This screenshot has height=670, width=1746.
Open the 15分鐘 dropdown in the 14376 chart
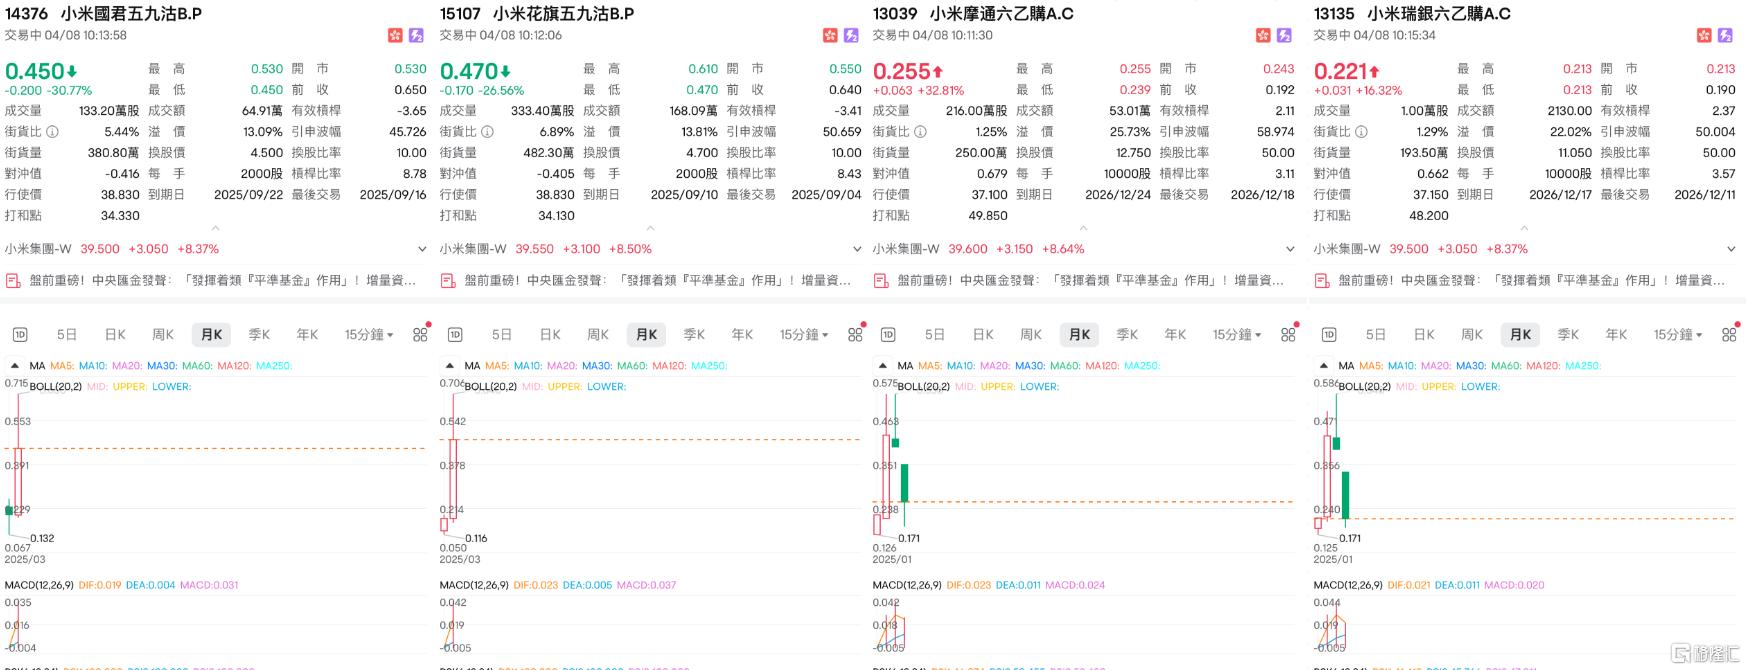[x=369, y=335]
